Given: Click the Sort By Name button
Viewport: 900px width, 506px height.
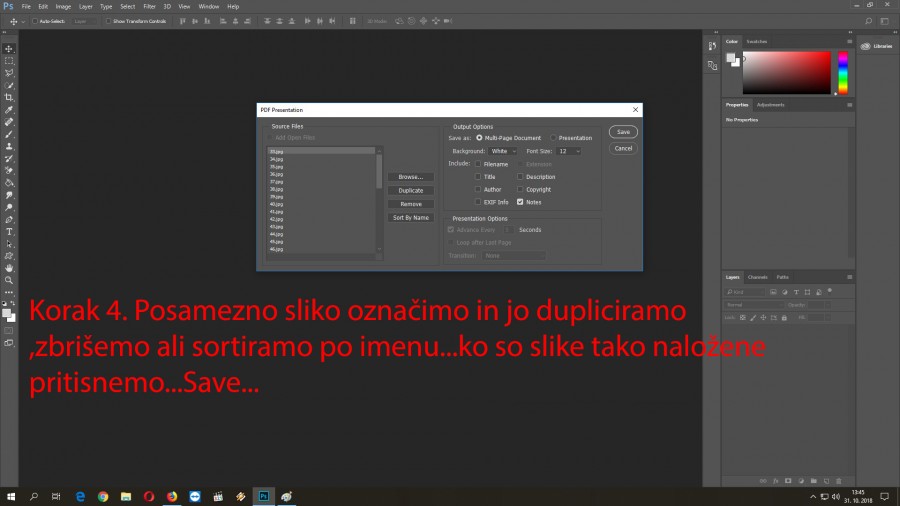Looking at the screenshot, I should tap(410, 217).
